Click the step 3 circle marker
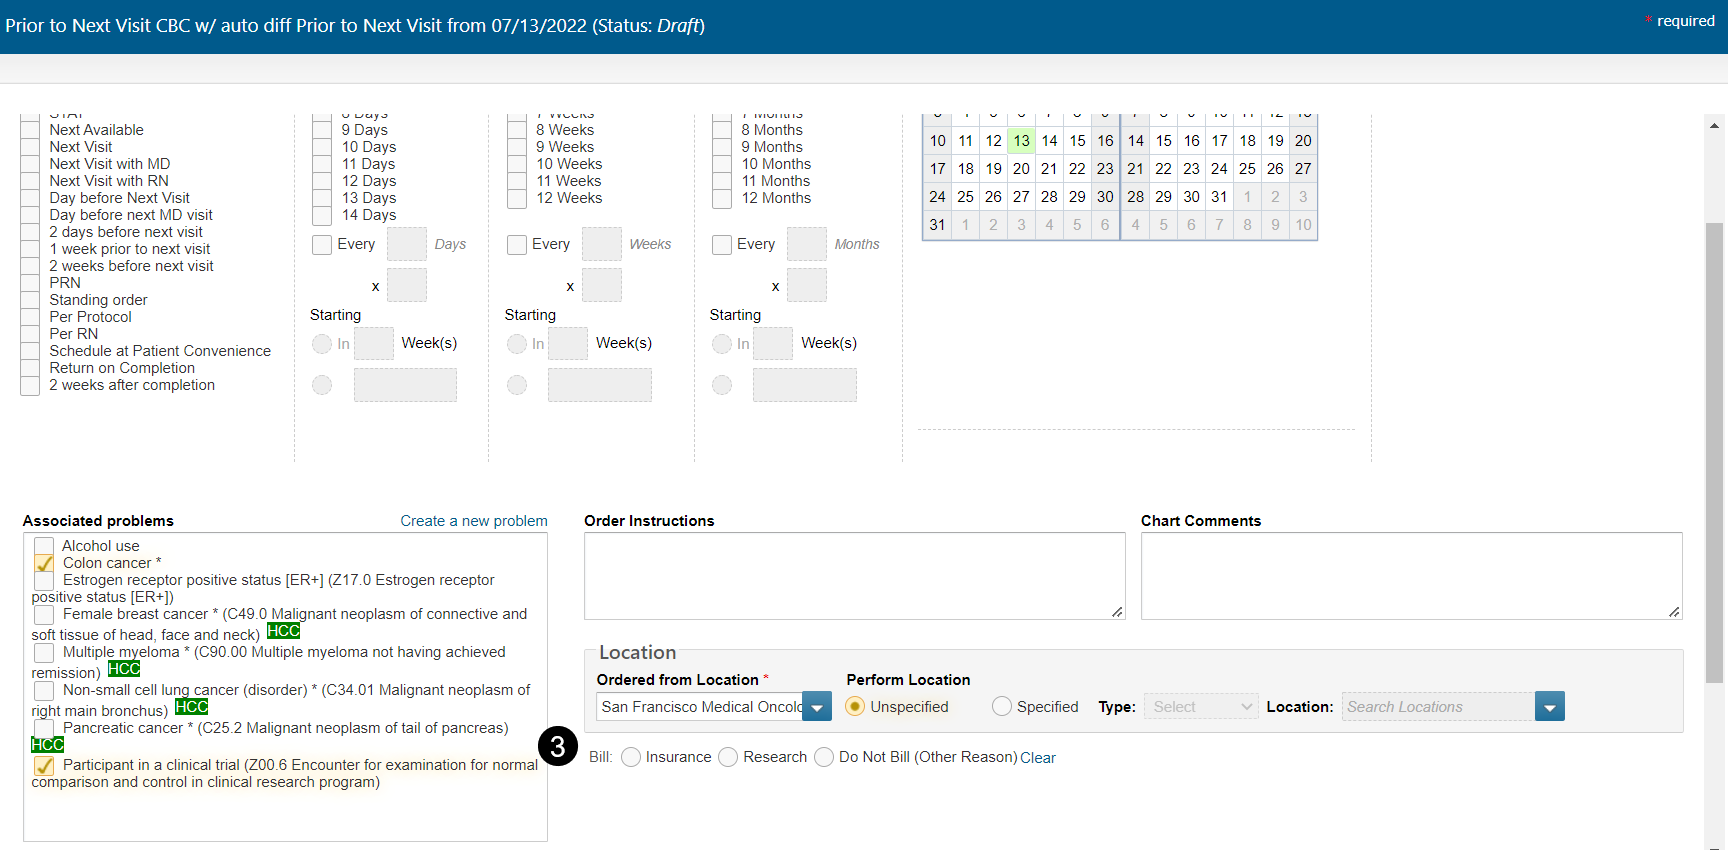 pyautogui.click(x=558, y=746)
